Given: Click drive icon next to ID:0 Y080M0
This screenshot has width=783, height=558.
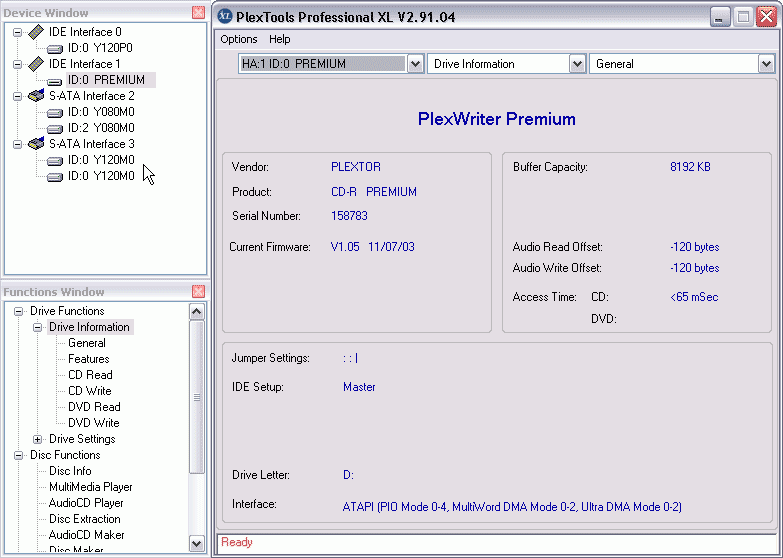Looking at the screenshot, I should [x=55, y=112].
